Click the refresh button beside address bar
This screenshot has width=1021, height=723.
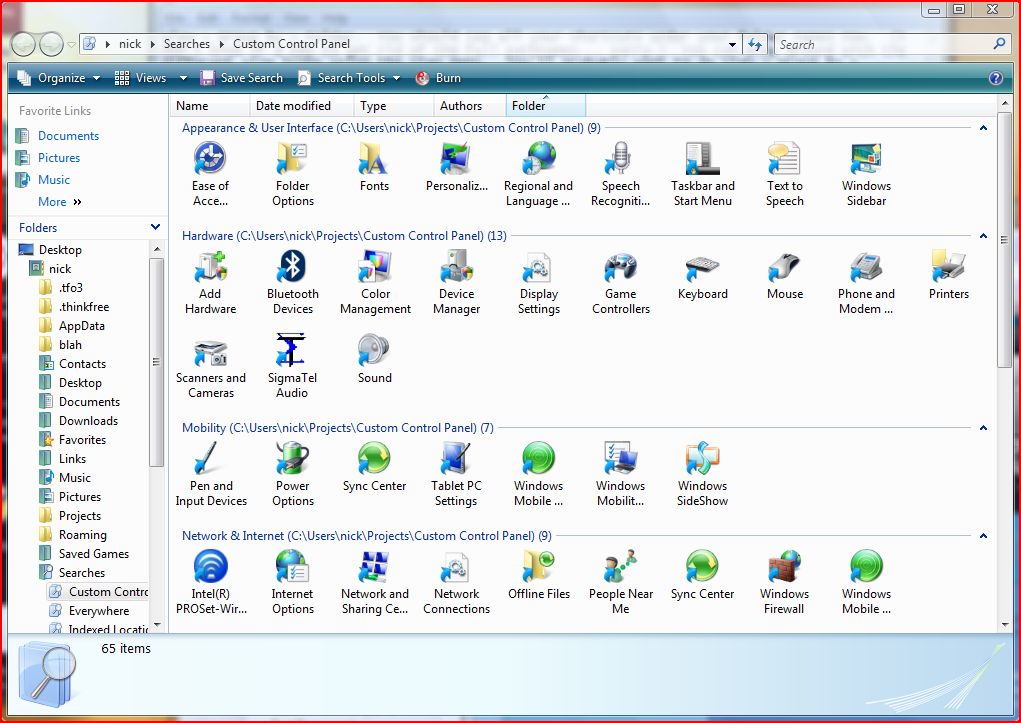pos(755,44)
